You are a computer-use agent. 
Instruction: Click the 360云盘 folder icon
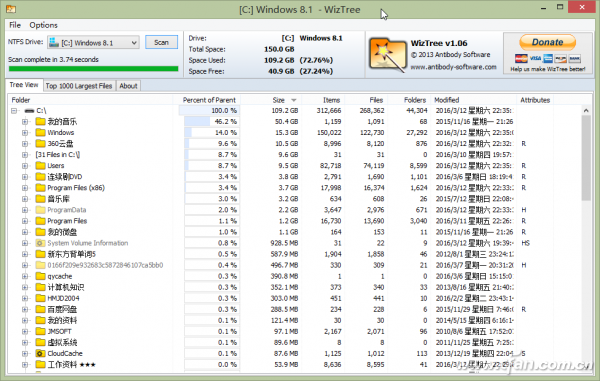(40, 143)
